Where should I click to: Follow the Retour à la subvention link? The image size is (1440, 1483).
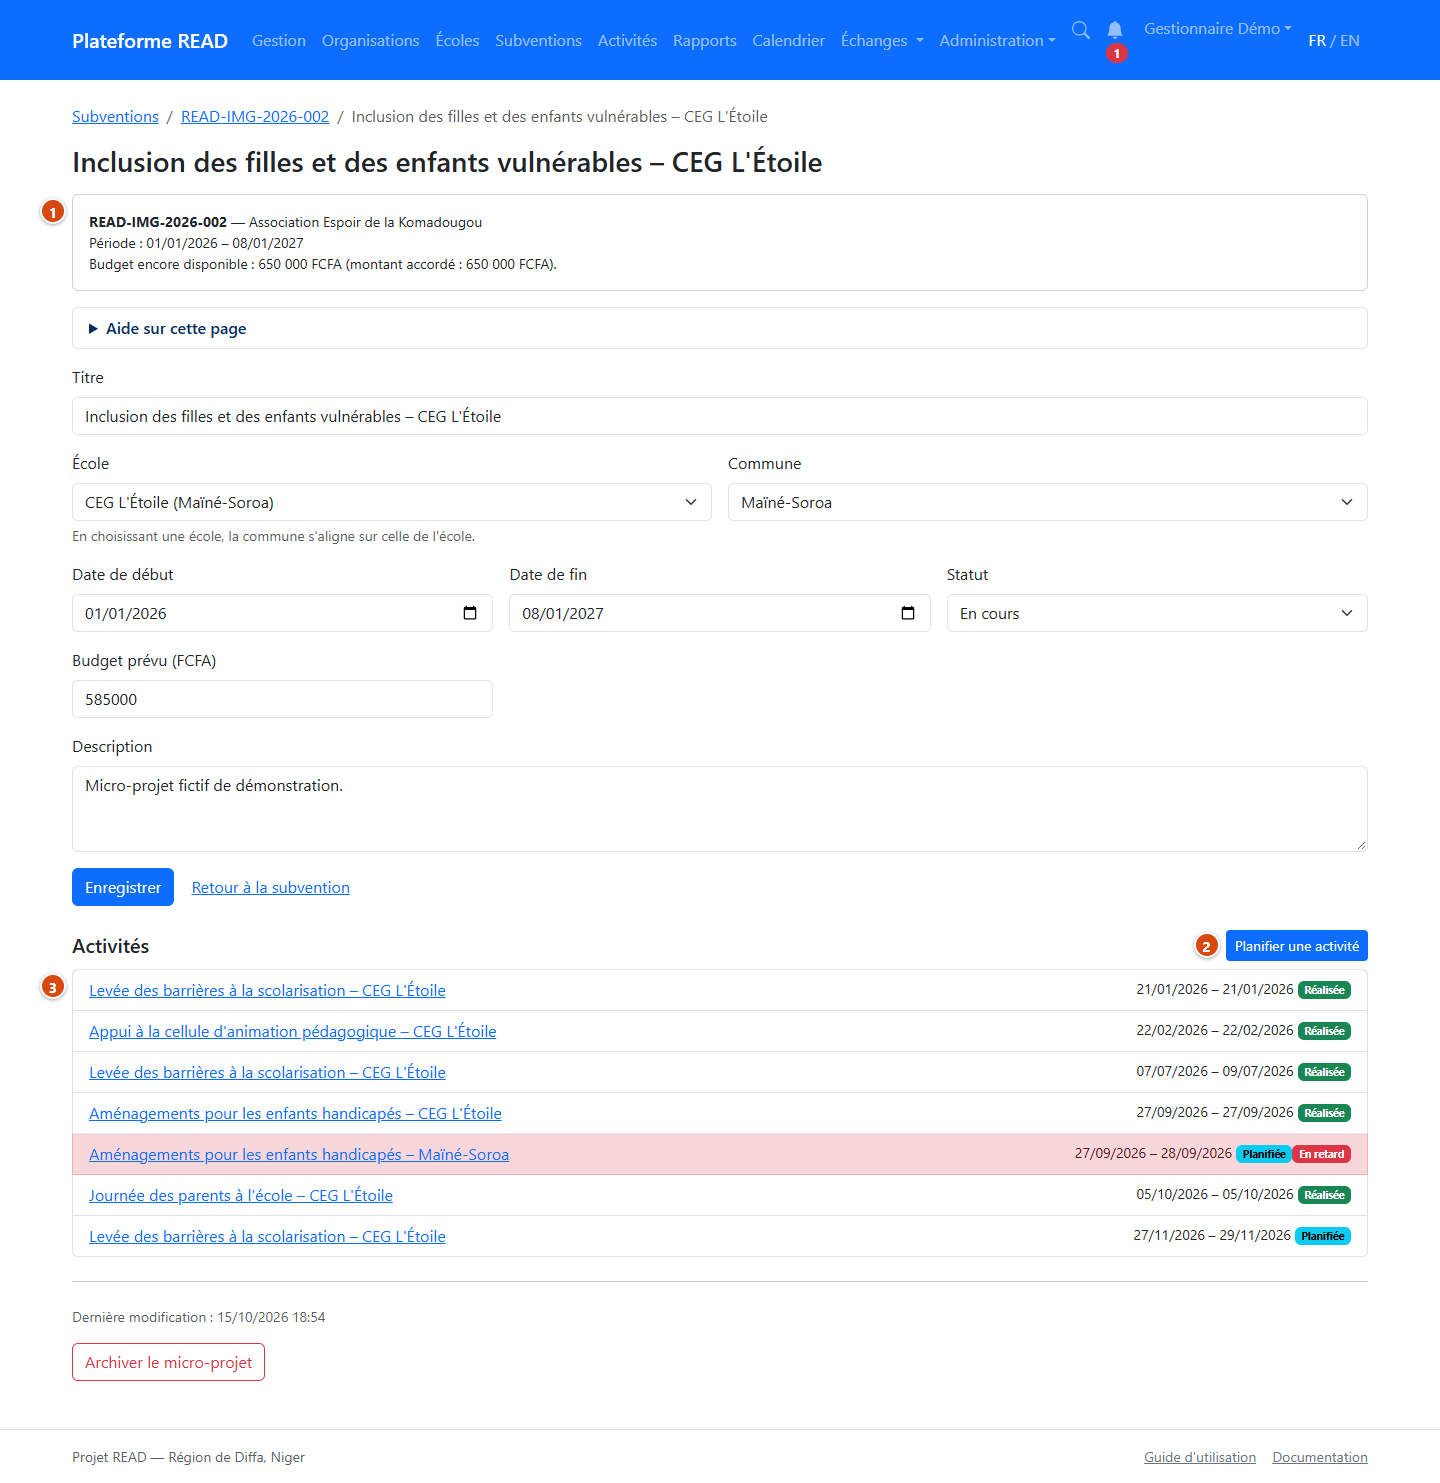(x=271, y=888)
